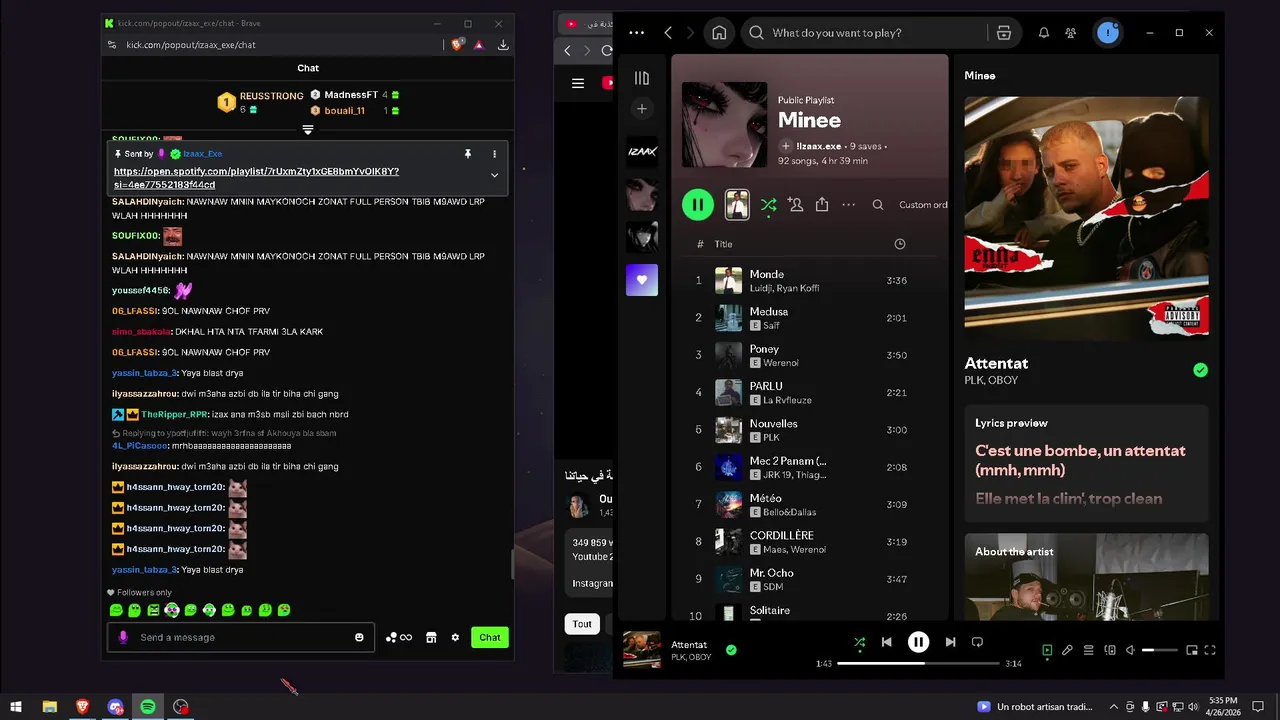Adjust the Spotify volume slider

(1160, 650)
